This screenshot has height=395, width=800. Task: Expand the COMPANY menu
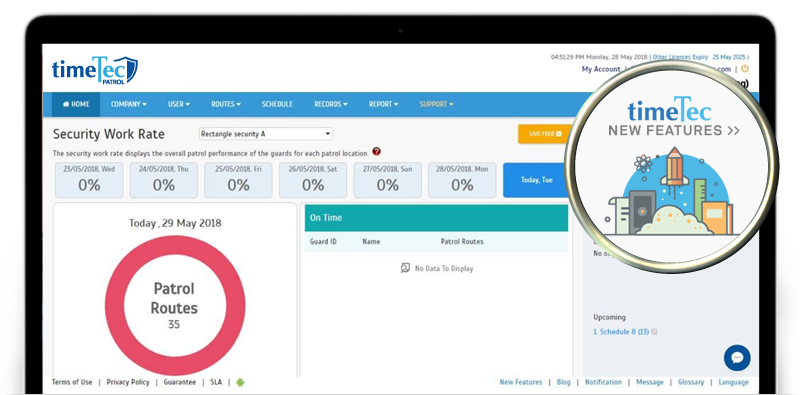[129, 104]
